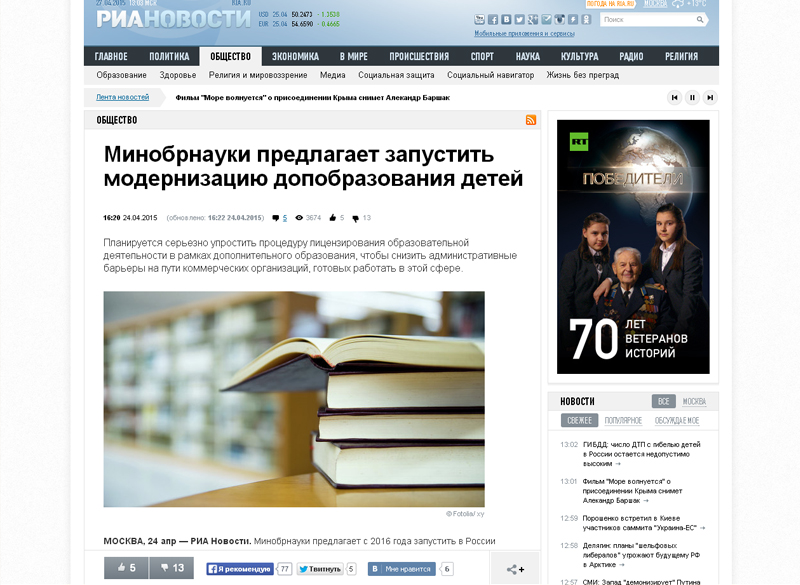Click the 'Погода на ria.ru' label
The image size is (800, 585).
610,4
